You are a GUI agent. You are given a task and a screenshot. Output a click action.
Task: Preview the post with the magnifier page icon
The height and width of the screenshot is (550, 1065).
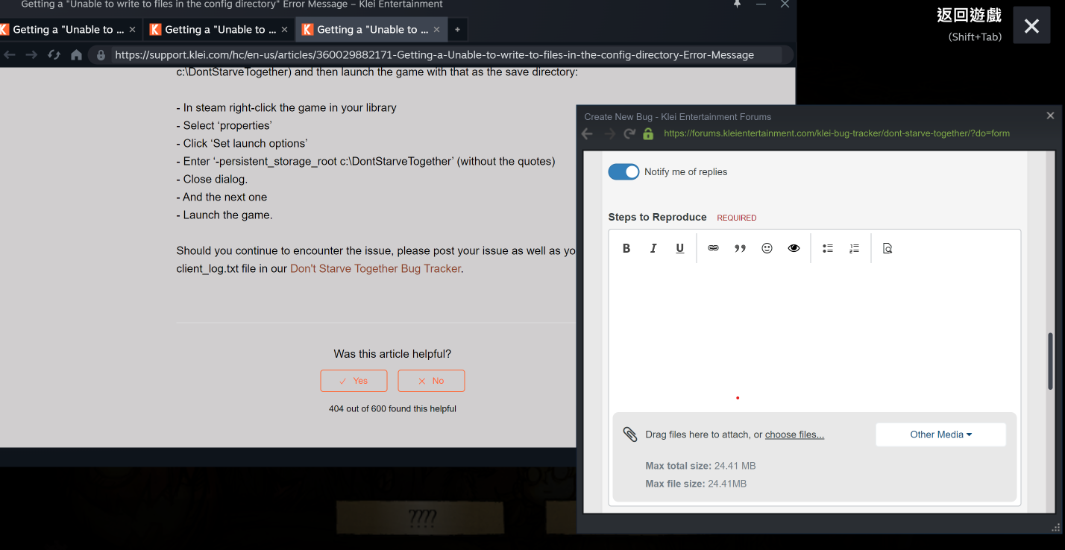point(887,249)
